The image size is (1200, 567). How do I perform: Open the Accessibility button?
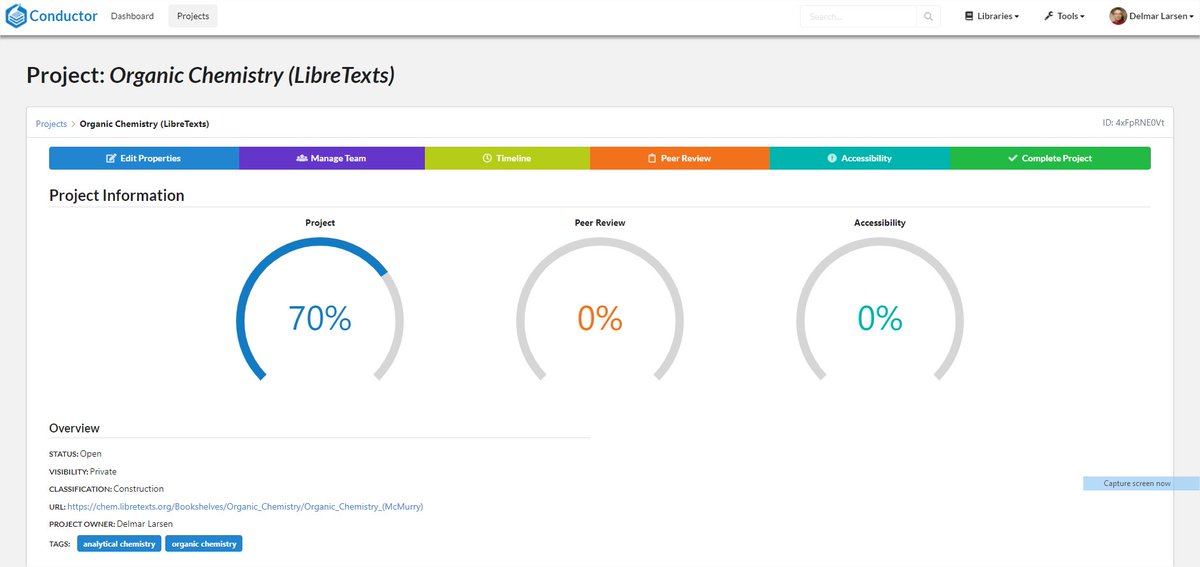click(x=860, y=158)
